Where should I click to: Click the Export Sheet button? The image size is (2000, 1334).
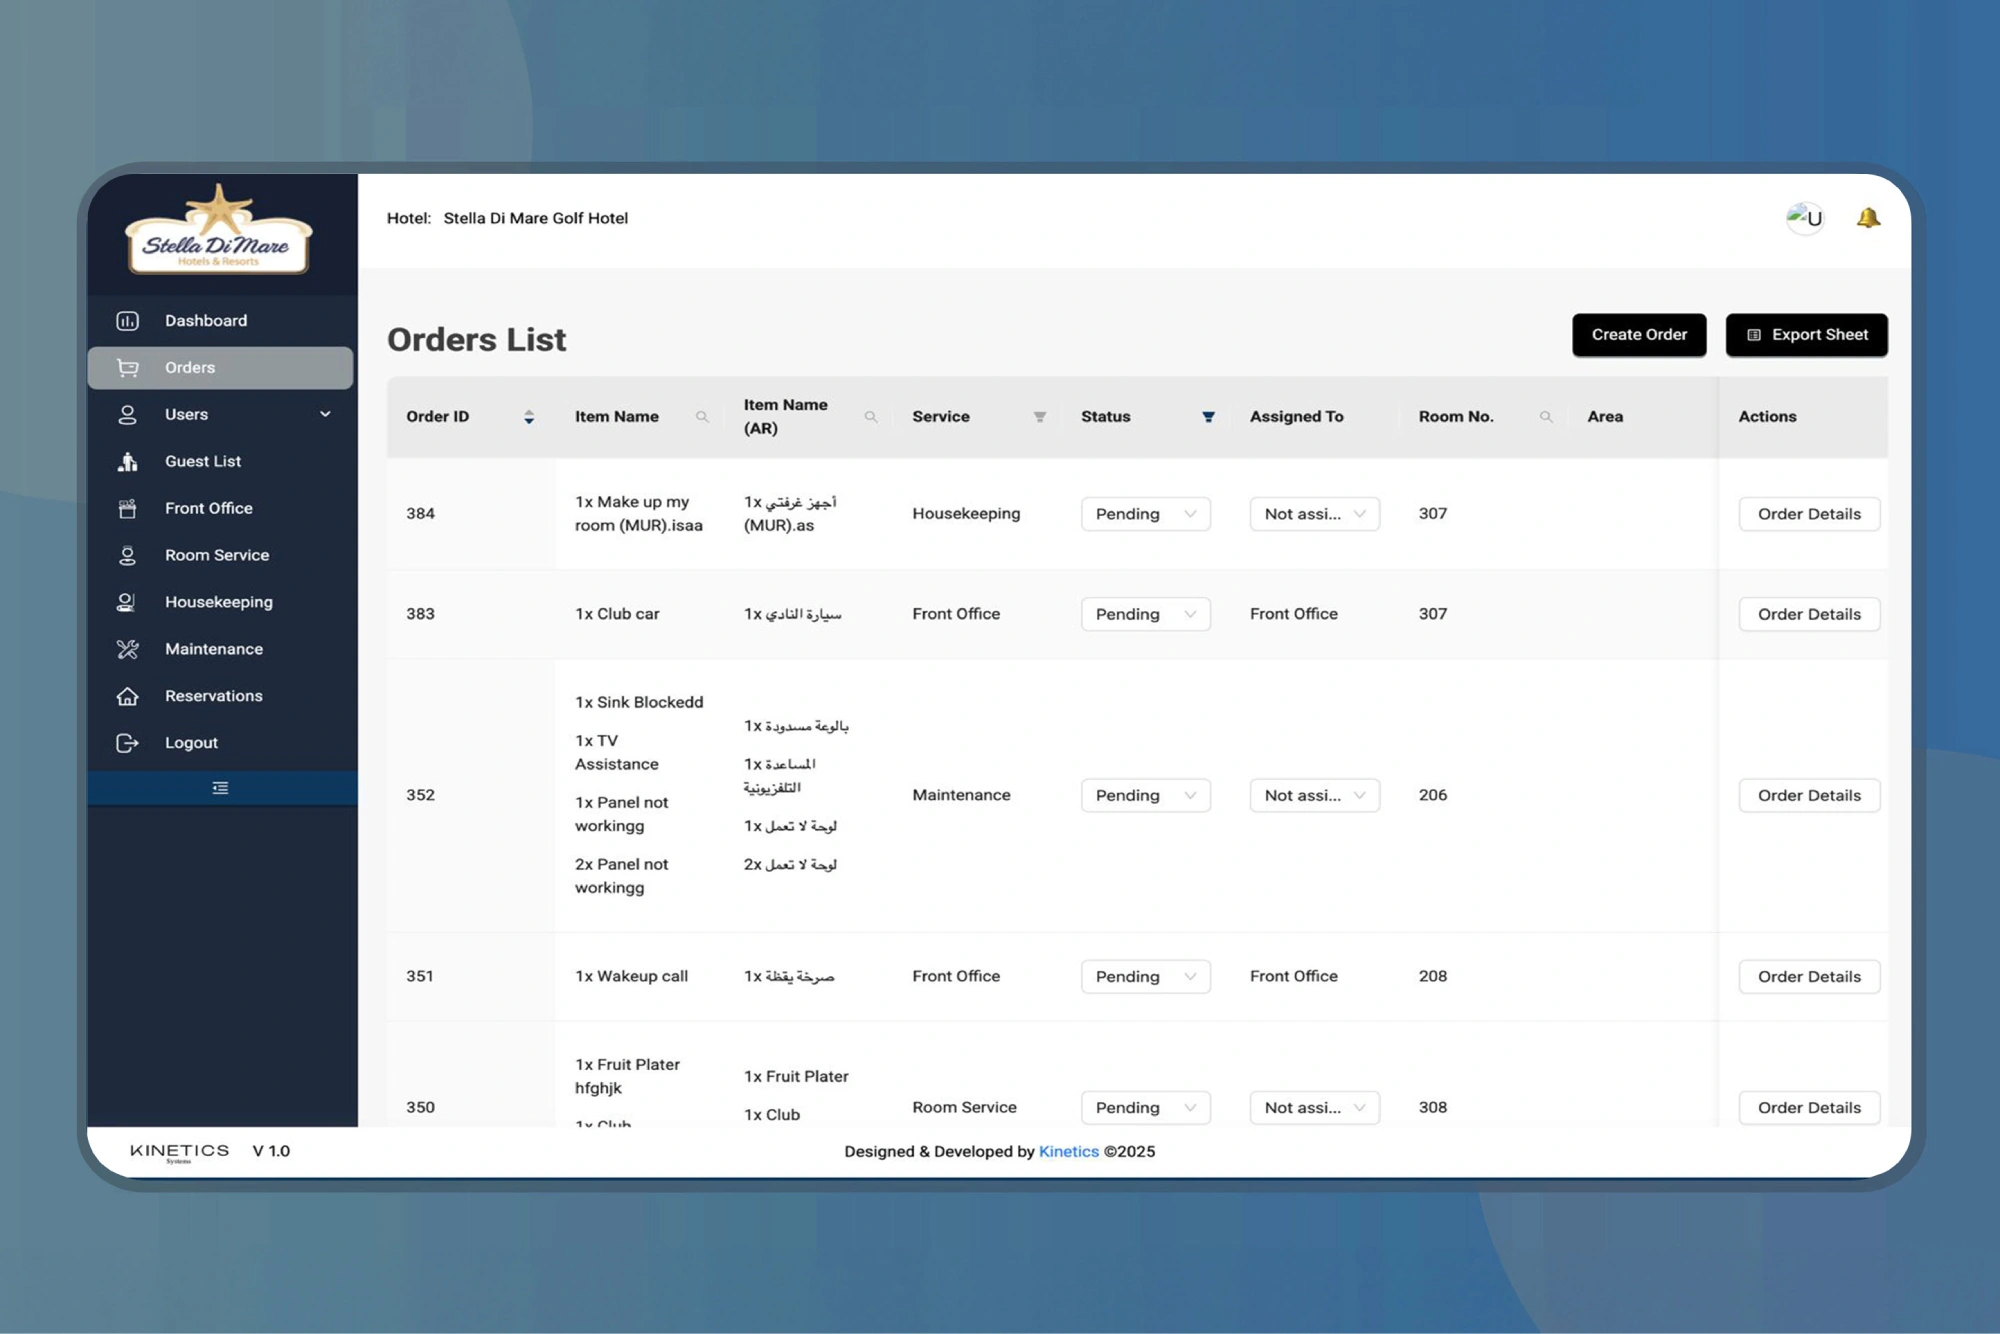pos(1806,335)
